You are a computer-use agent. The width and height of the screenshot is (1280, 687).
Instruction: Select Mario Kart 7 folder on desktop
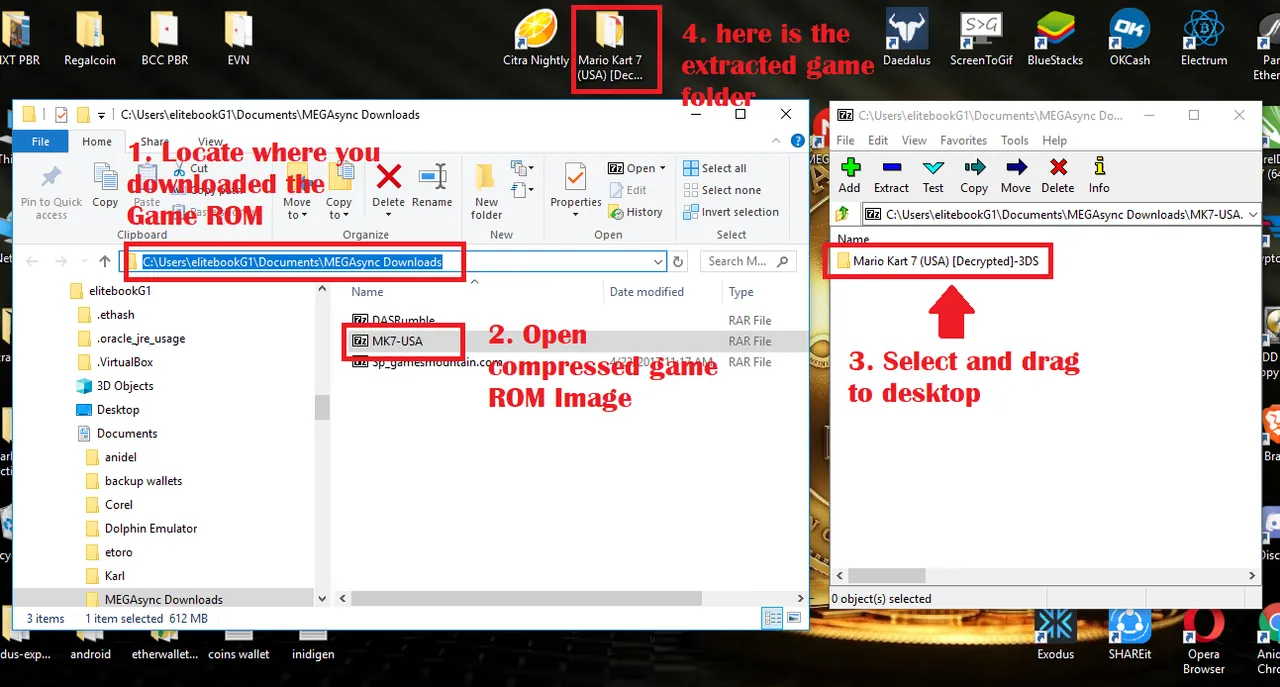610,47
